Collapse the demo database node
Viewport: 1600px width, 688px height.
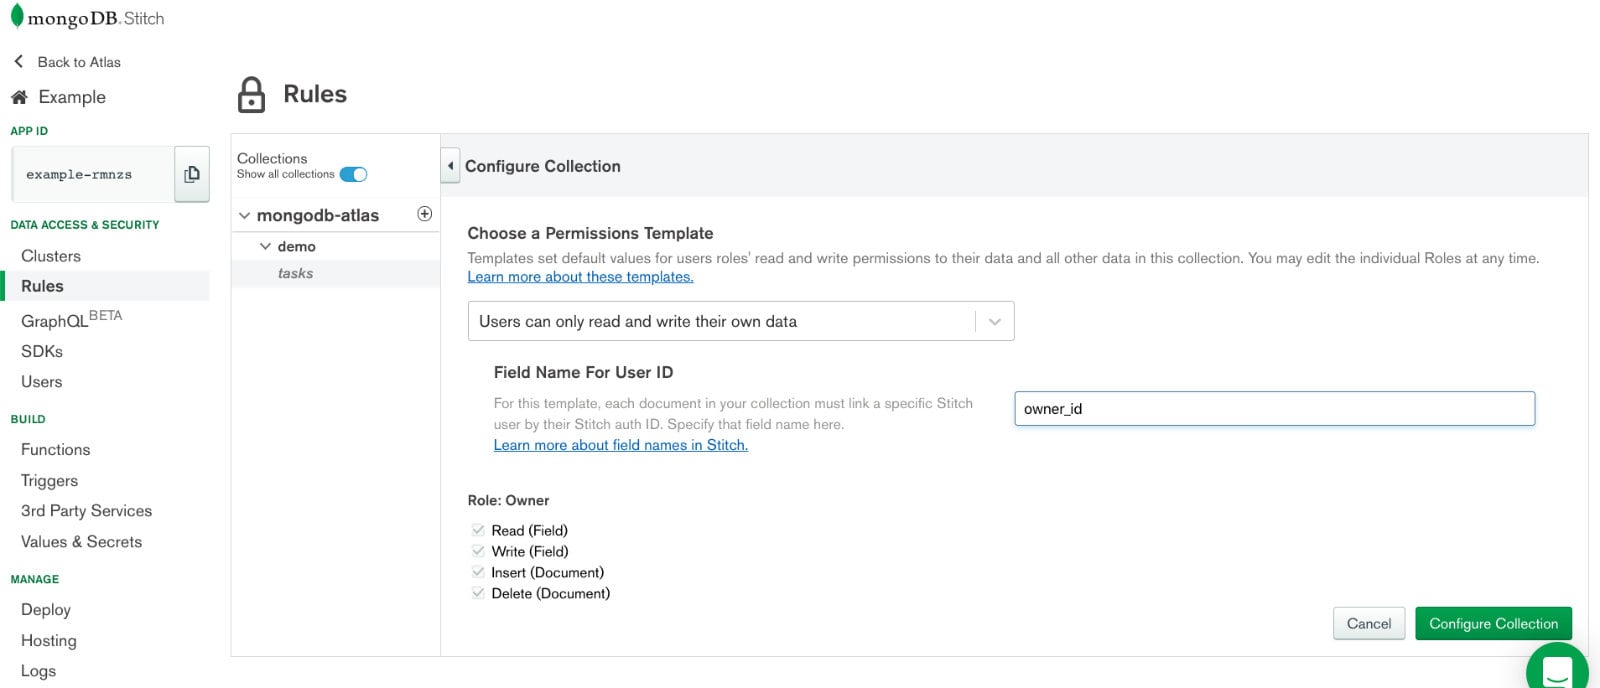[x=265, y=246]
